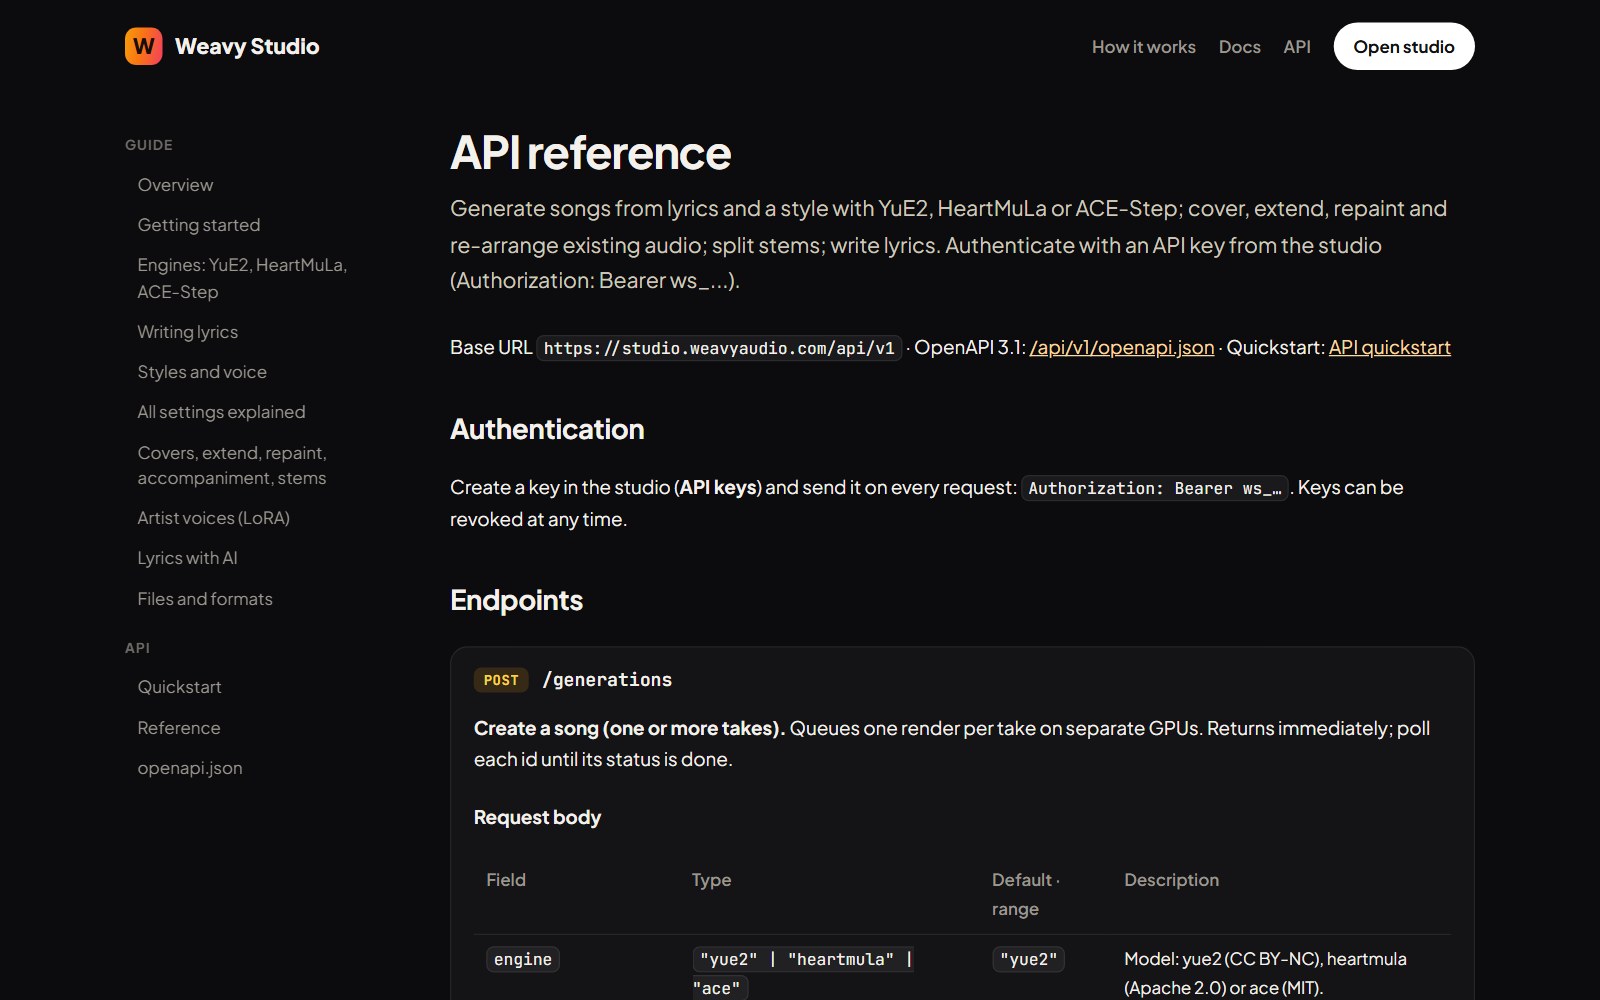The height and width of the screenshot is (1000, 1600).
Task: Click the Authentication section heading
Action: click(547, 429)
